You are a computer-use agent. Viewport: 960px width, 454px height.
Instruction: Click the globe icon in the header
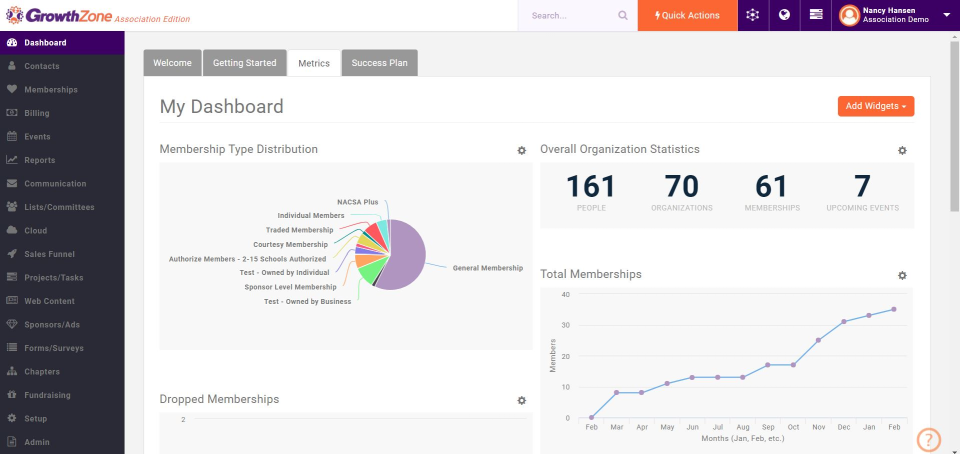click(784, 15)
